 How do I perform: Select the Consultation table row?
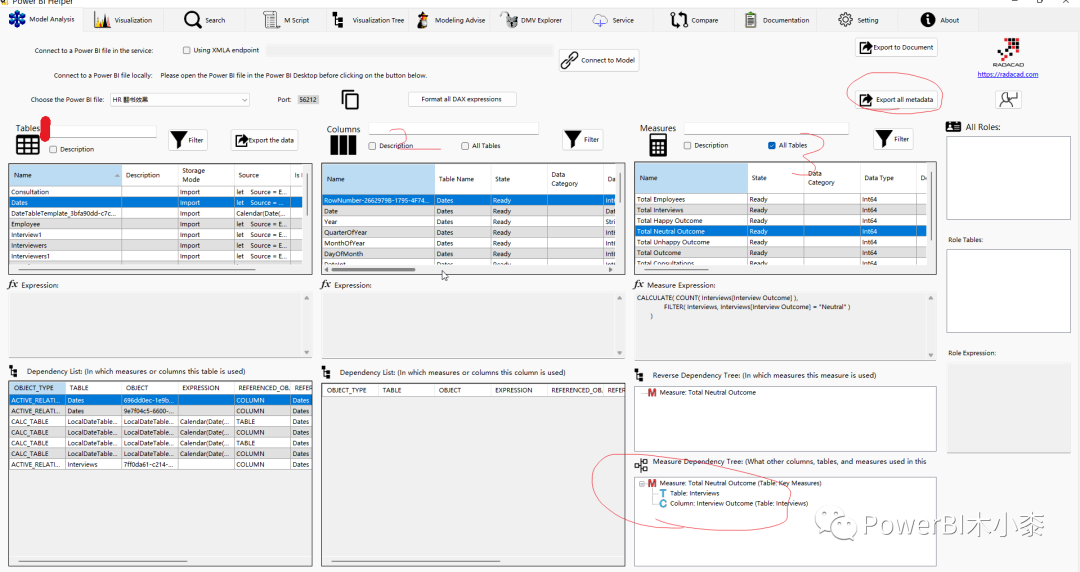[156, 192]
